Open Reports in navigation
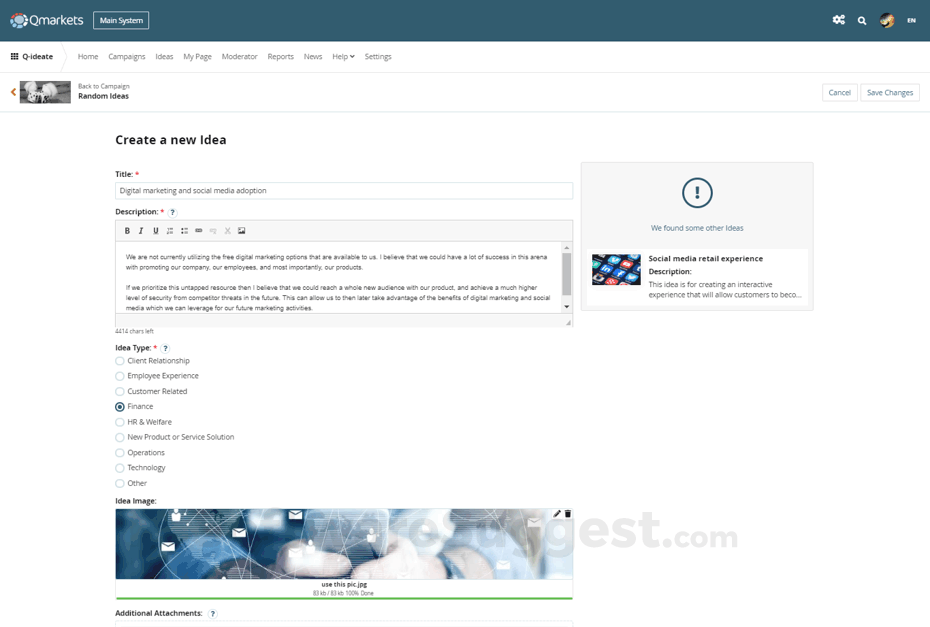The image size is (930, 627). (281, 56)
